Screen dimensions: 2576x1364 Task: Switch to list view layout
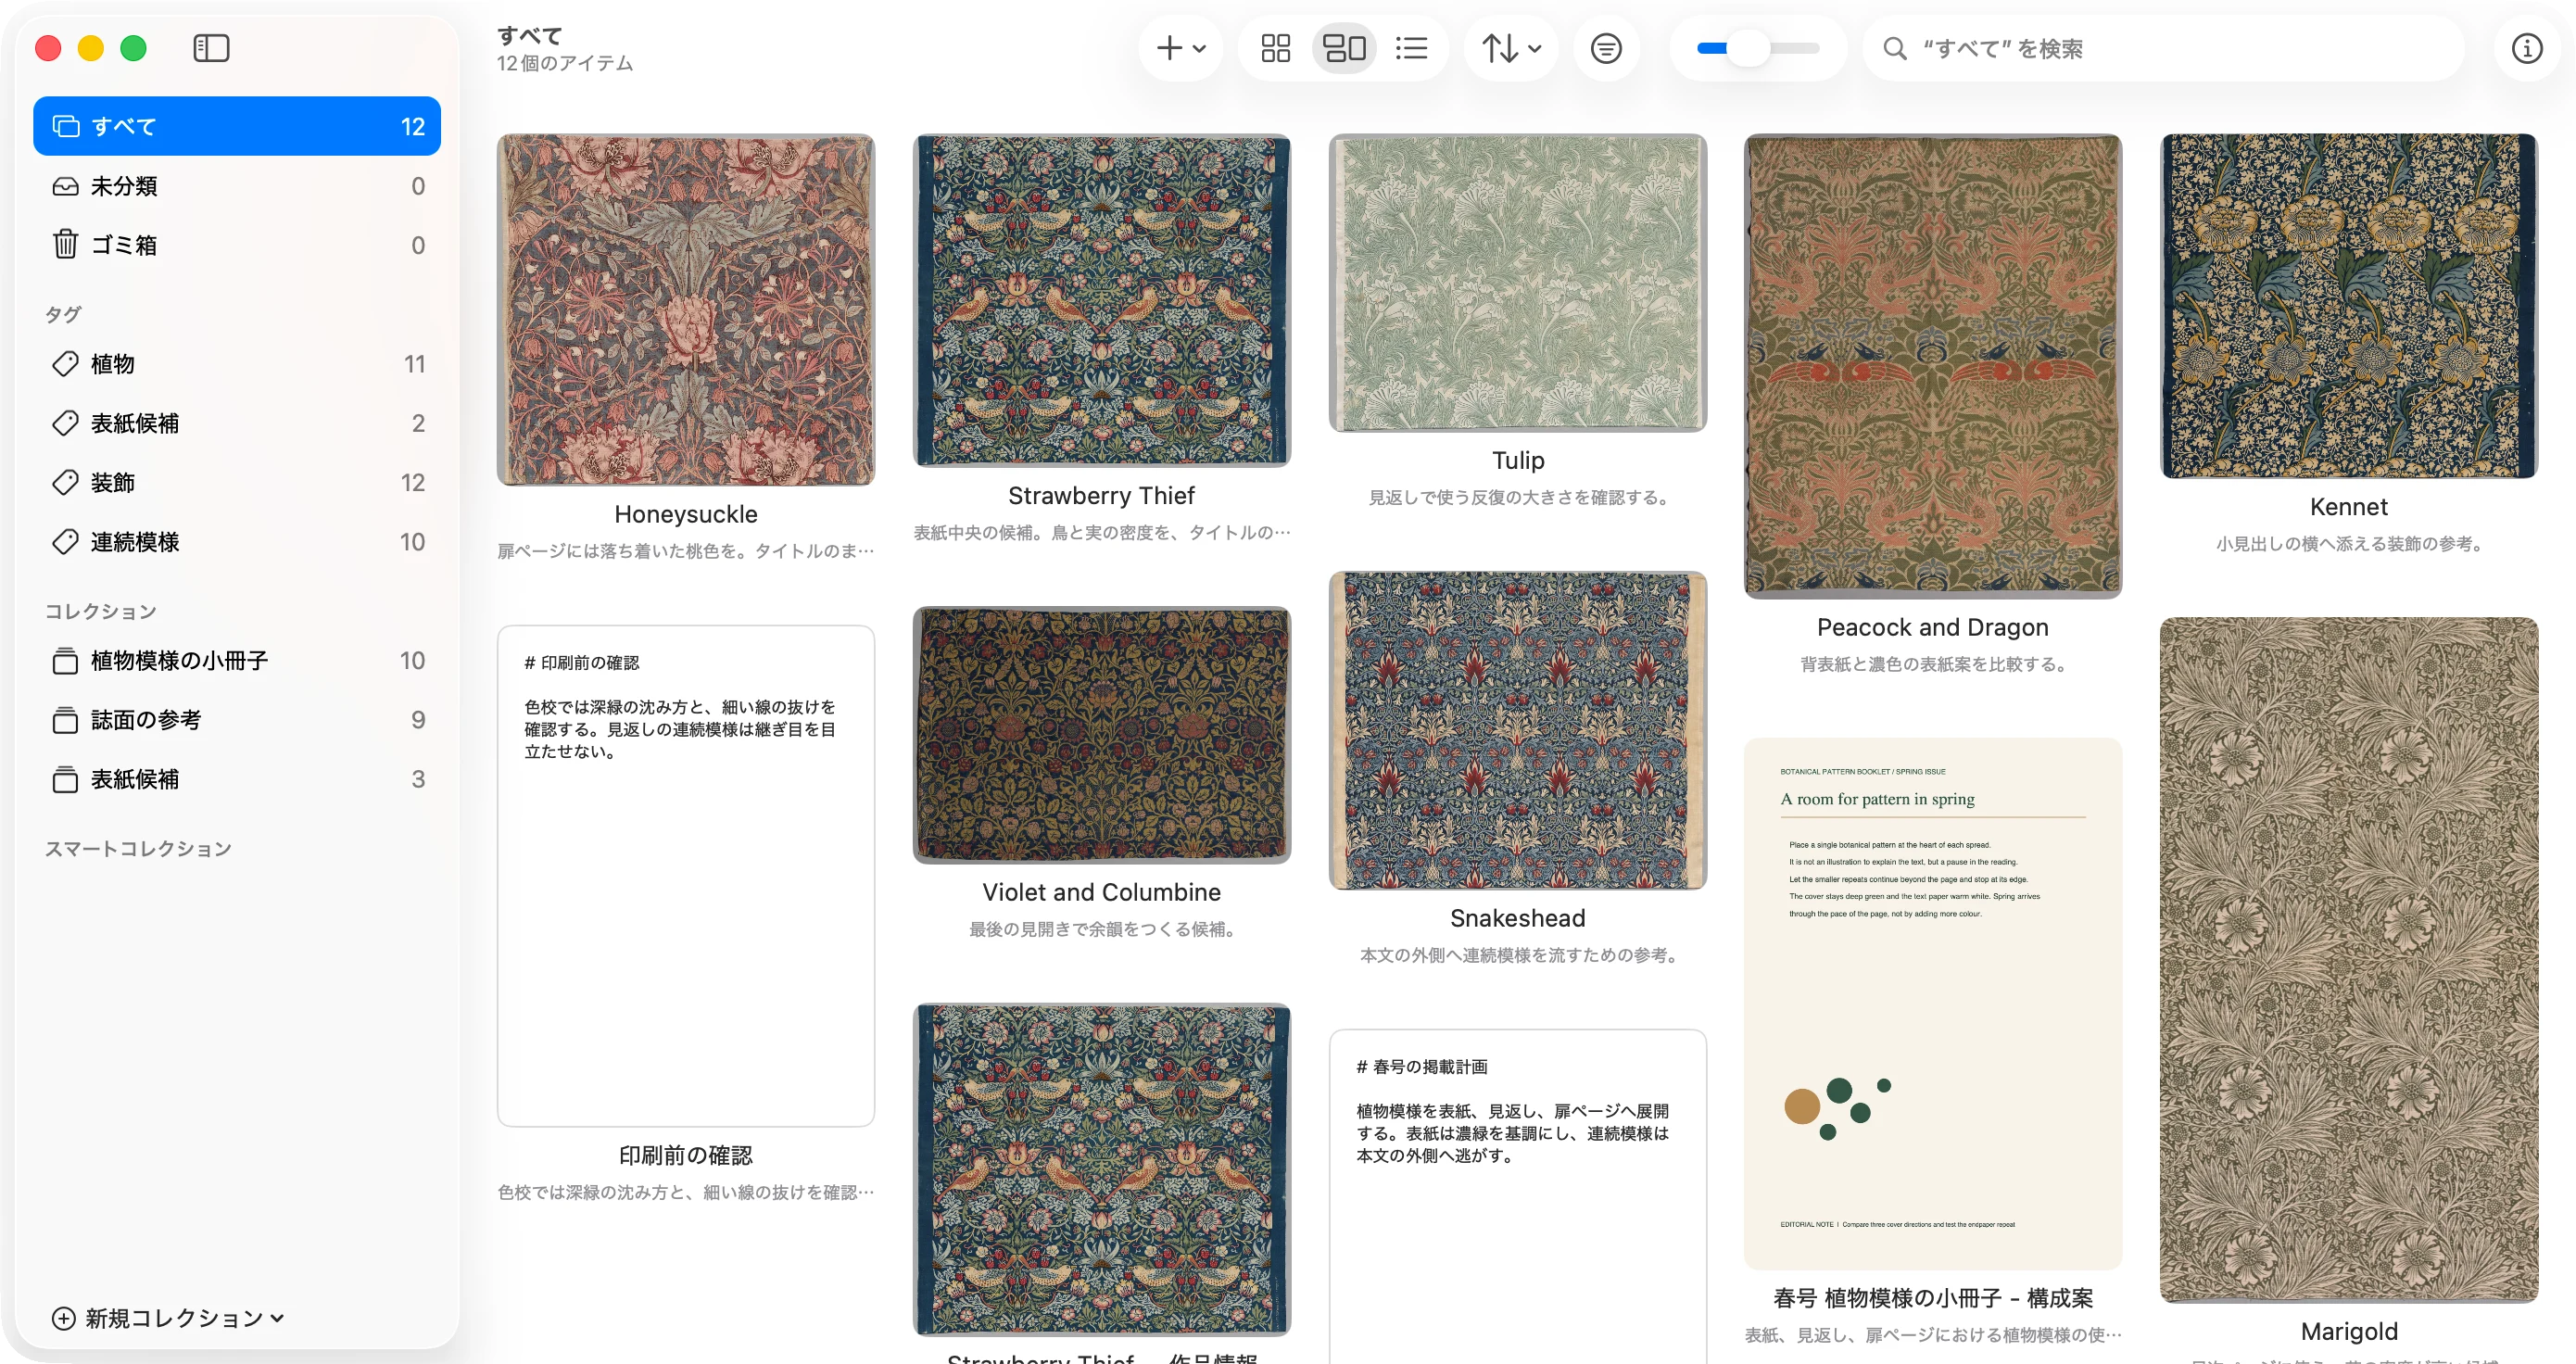(x=1411, y=48)
